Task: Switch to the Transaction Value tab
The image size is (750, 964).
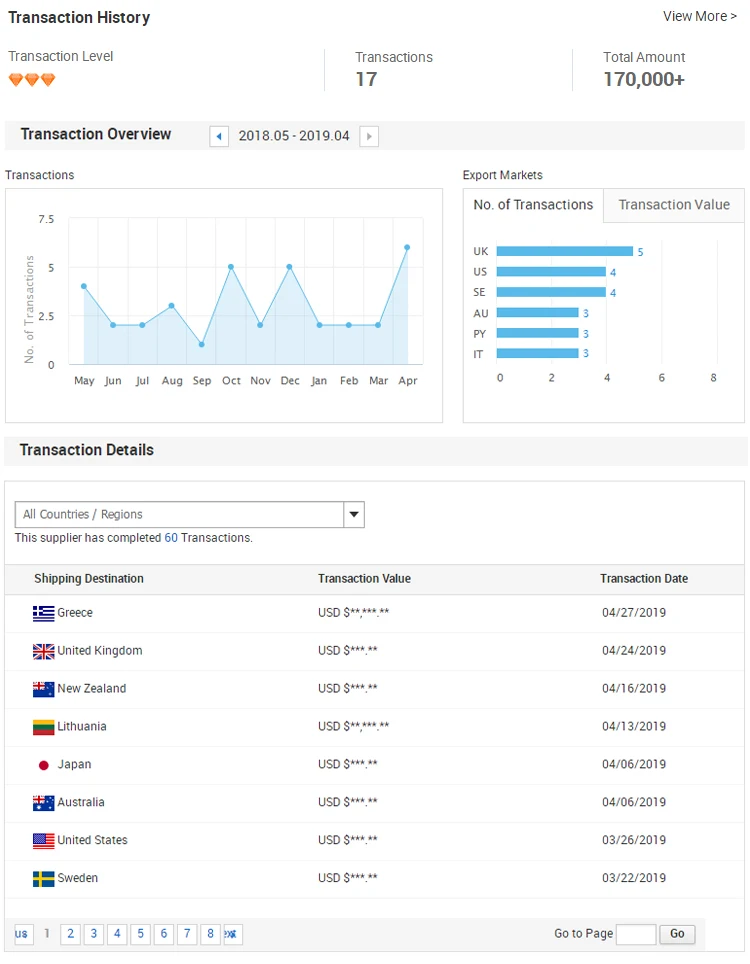Action: coord(674,205)
